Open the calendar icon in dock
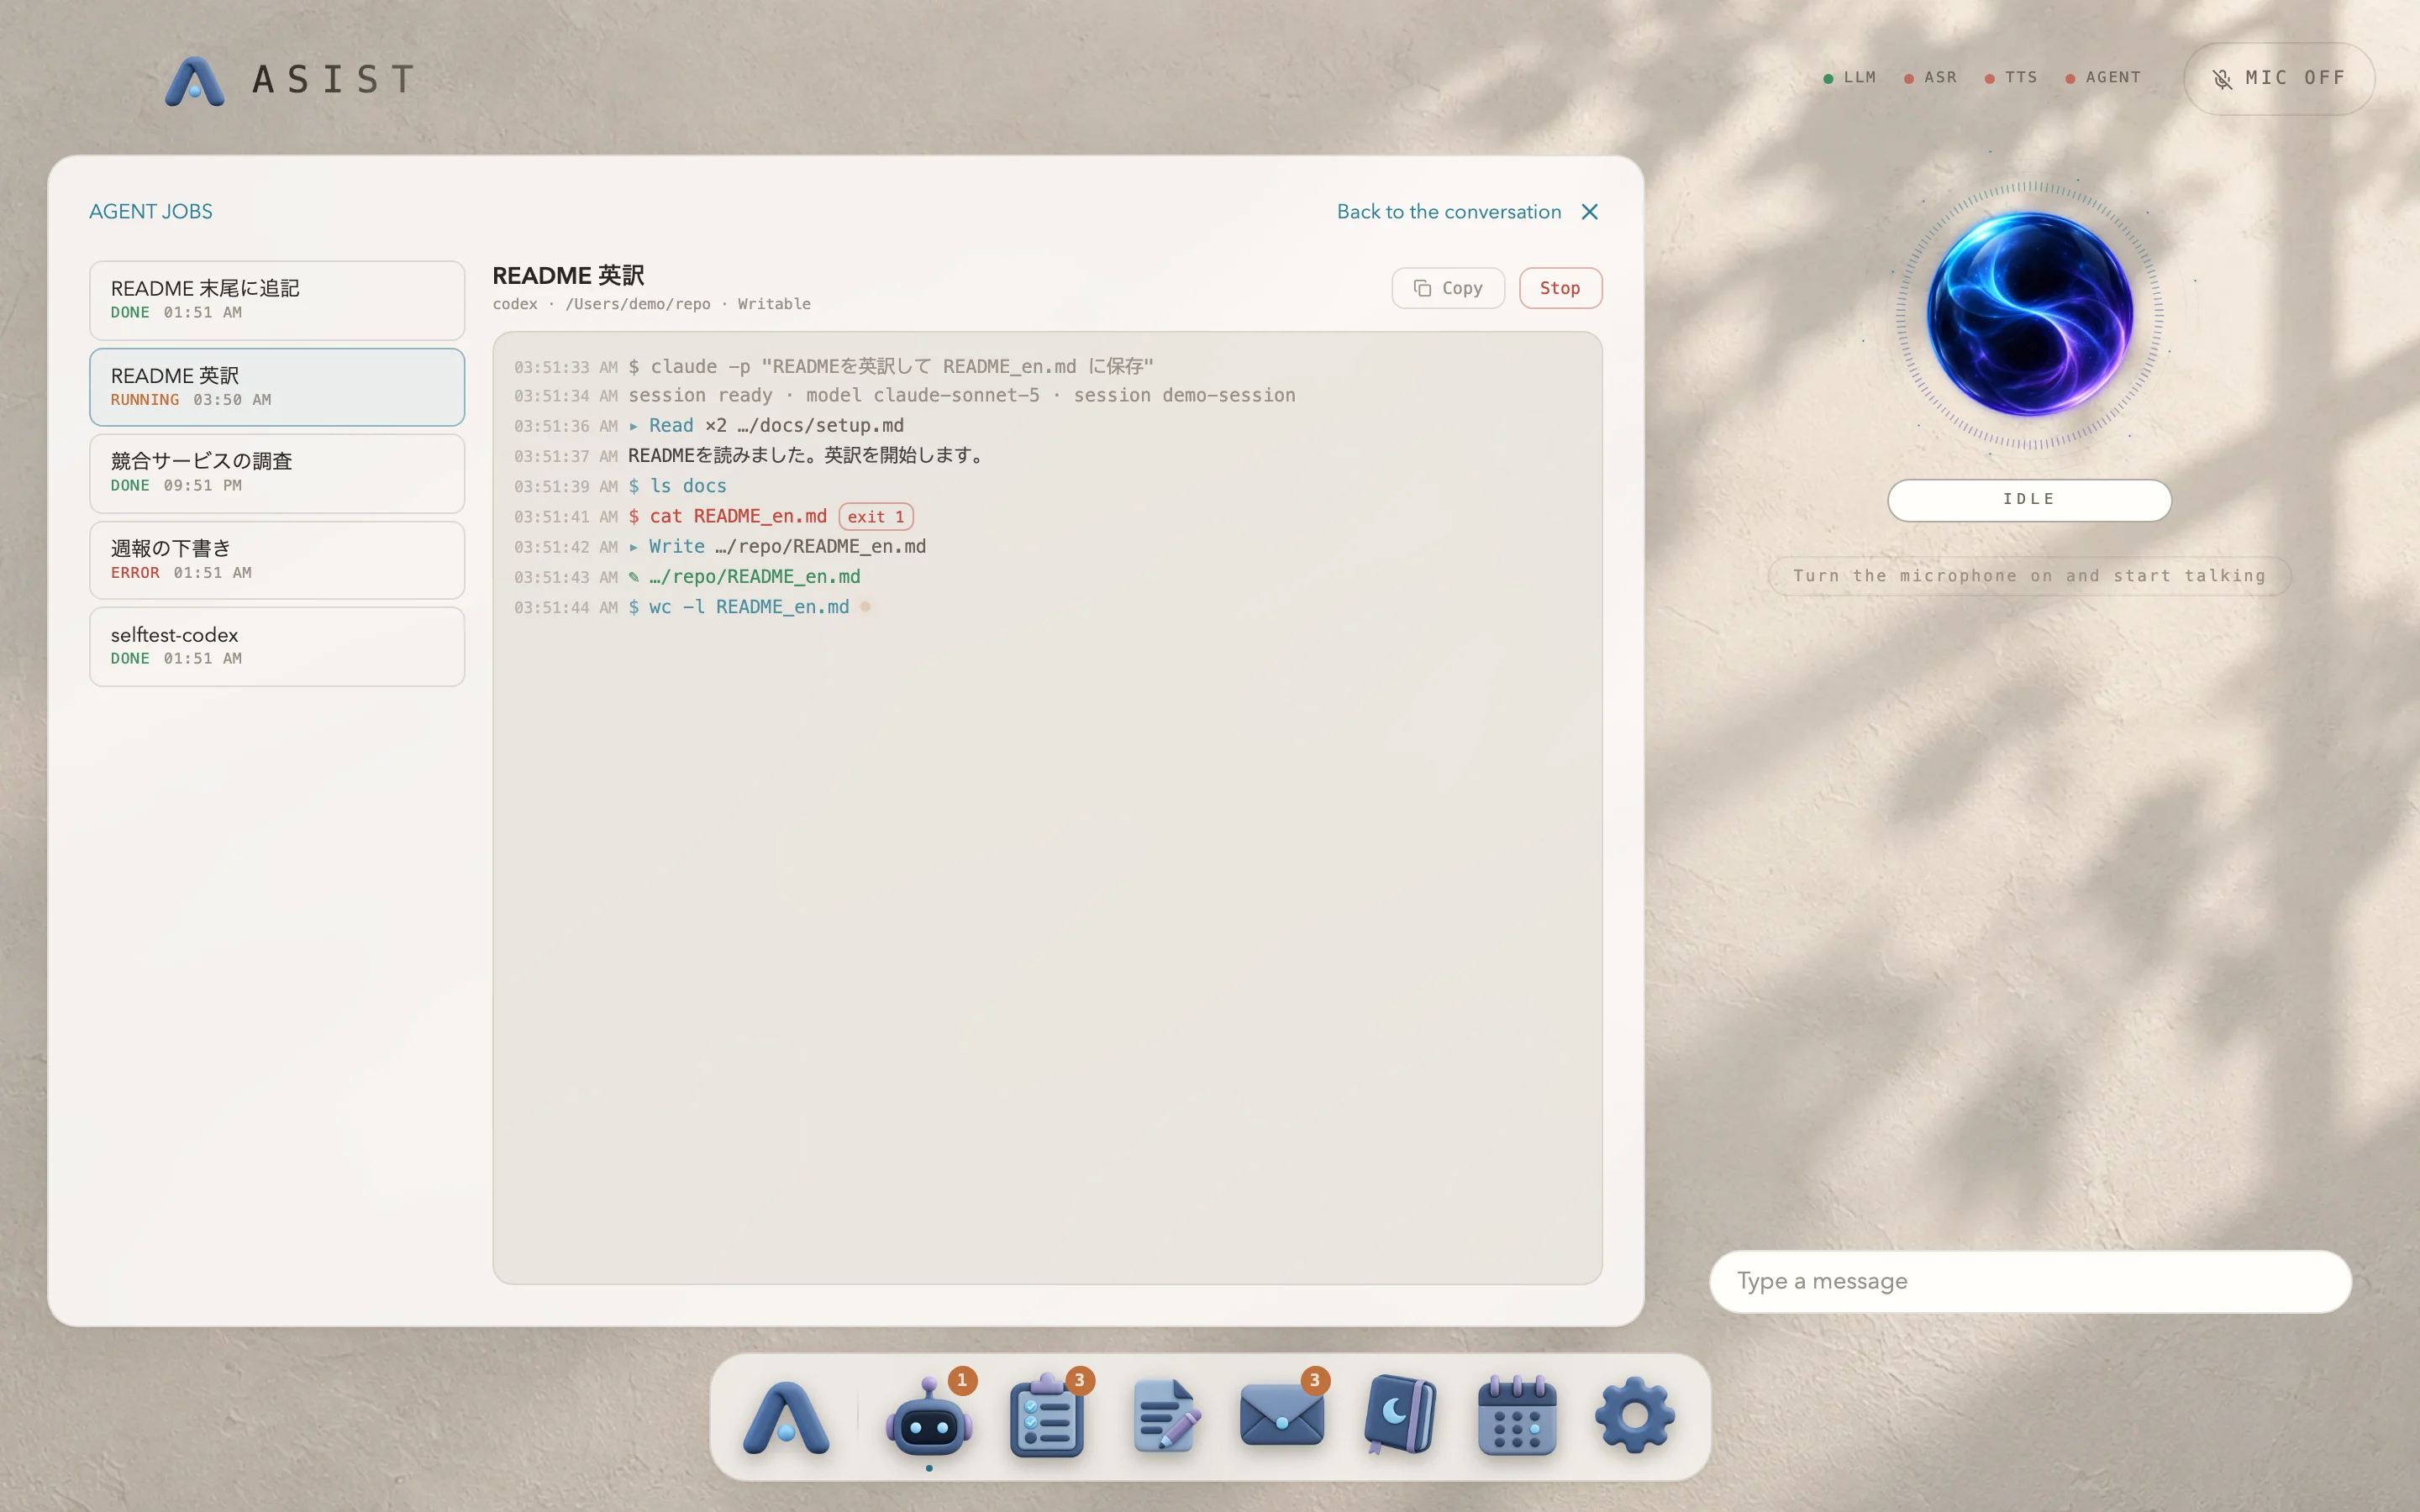Image resolution: width=2420 pixels, height=1512 pixels. click(x=1517, y=1416)
